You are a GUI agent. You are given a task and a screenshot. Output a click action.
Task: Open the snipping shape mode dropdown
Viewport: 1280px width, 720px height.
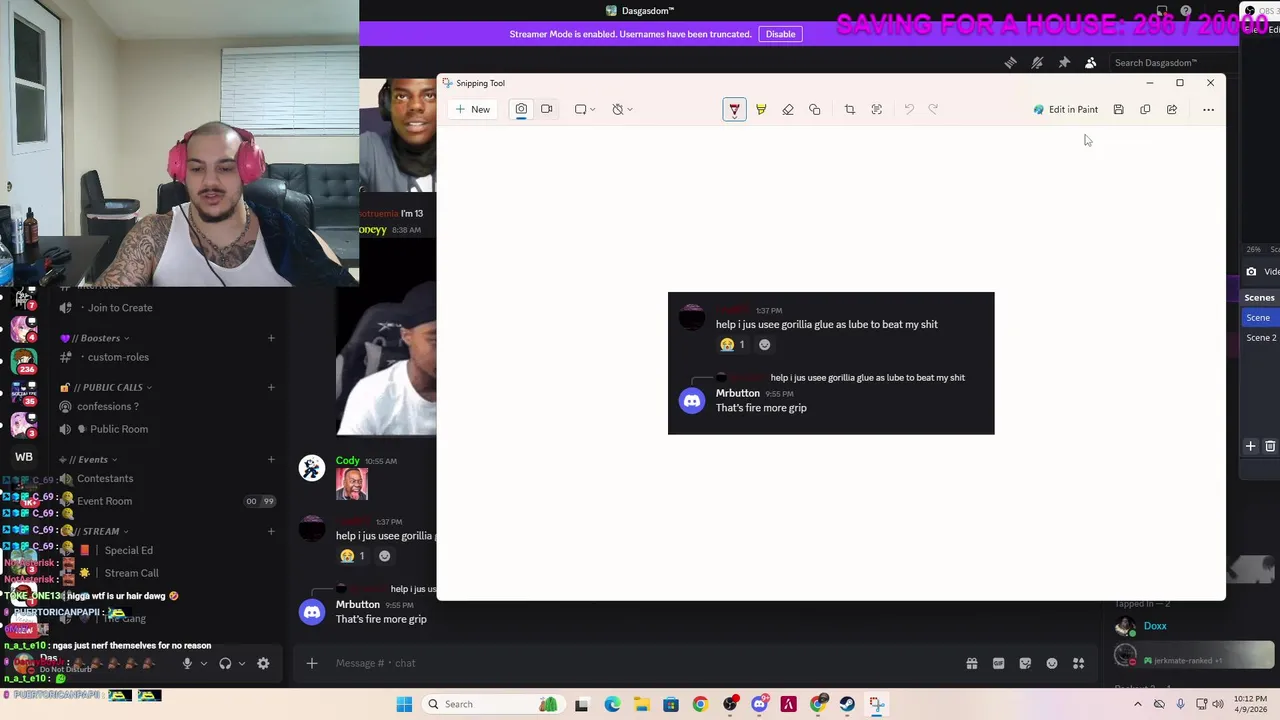(x=585, y=109)
